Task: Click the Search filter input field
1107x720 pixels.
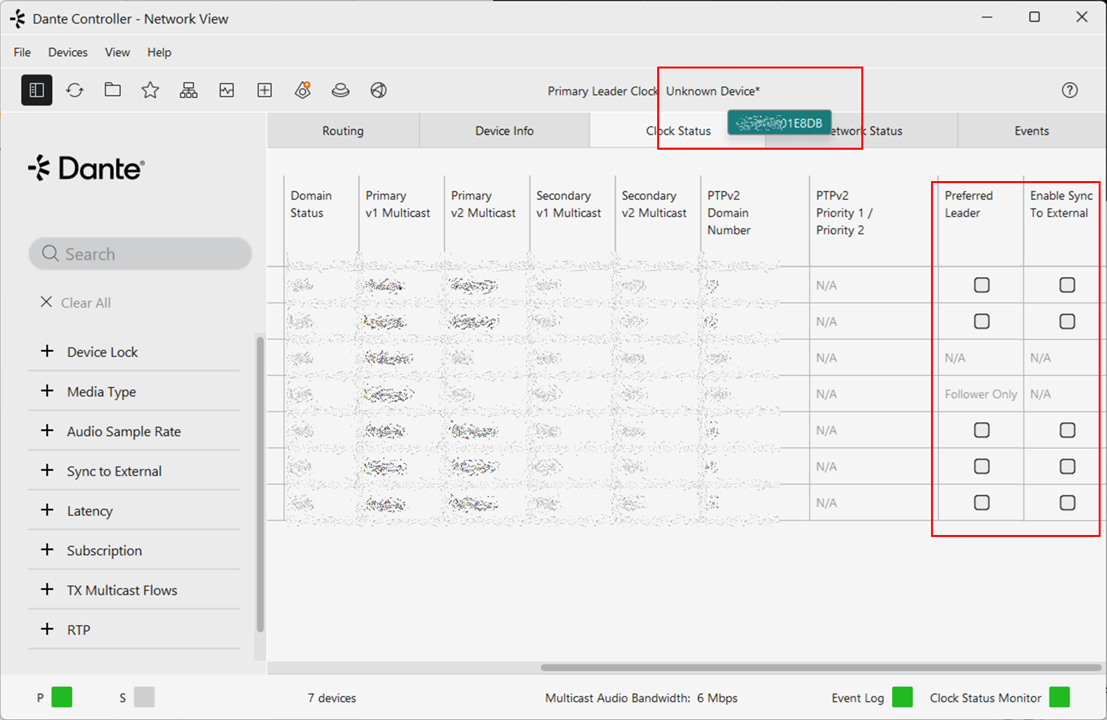Action: click(x=140, y=253)
